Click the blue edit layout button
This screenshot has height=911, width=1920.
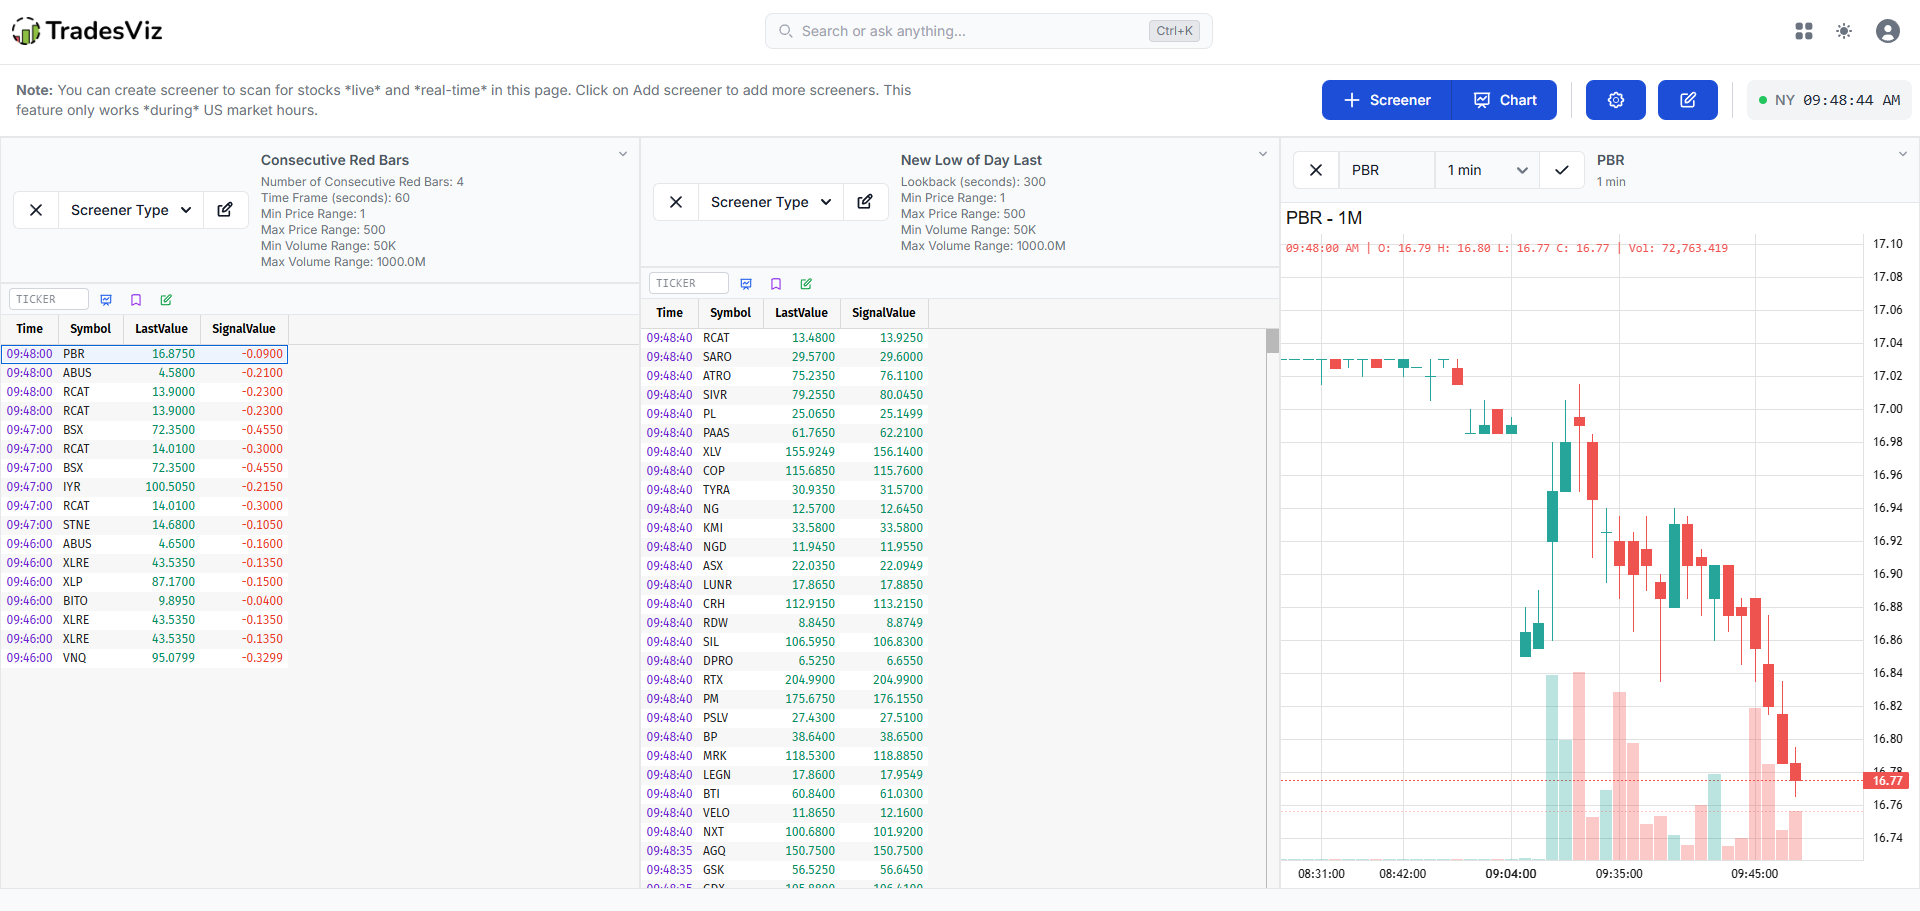click(x=1687, y=100)
